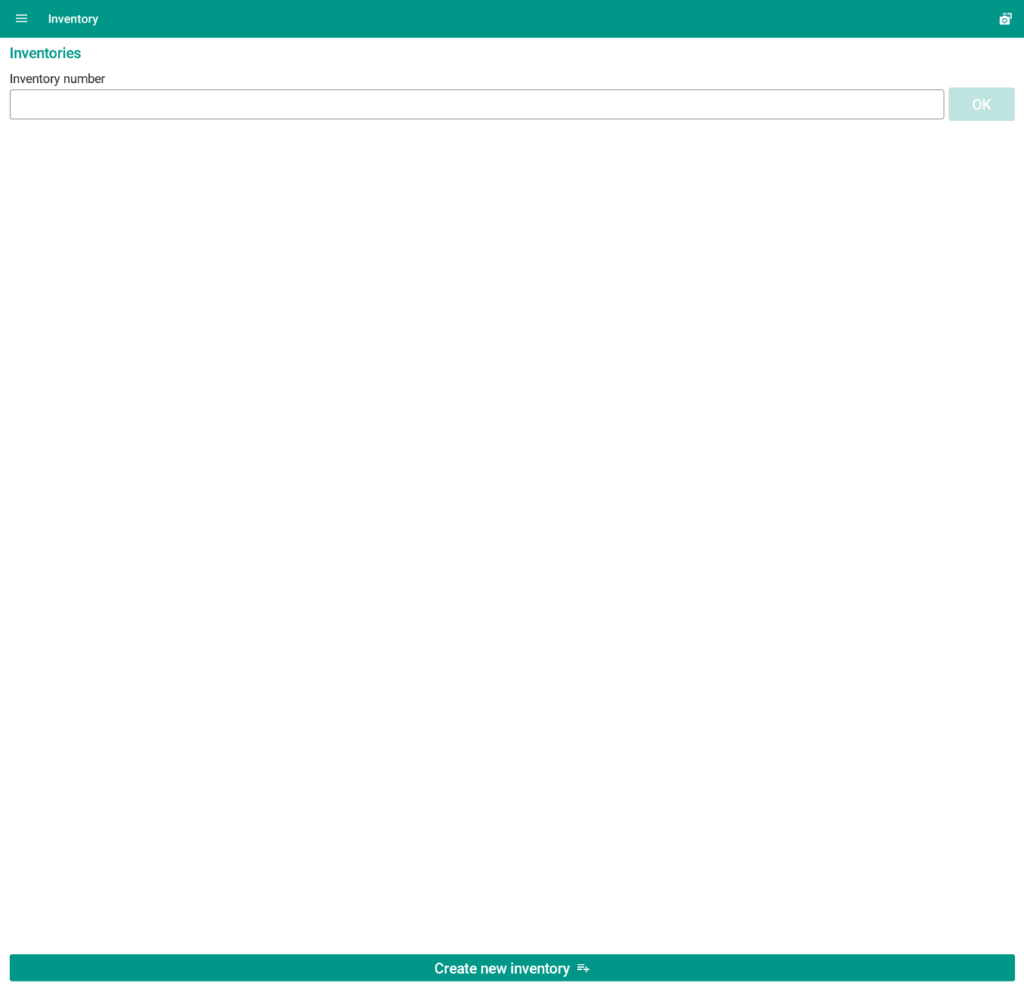Image resolution: width=1024 pixels, height=986 pixels.
Task: Select the text field under Inventory number
Action: coord(476,104)
